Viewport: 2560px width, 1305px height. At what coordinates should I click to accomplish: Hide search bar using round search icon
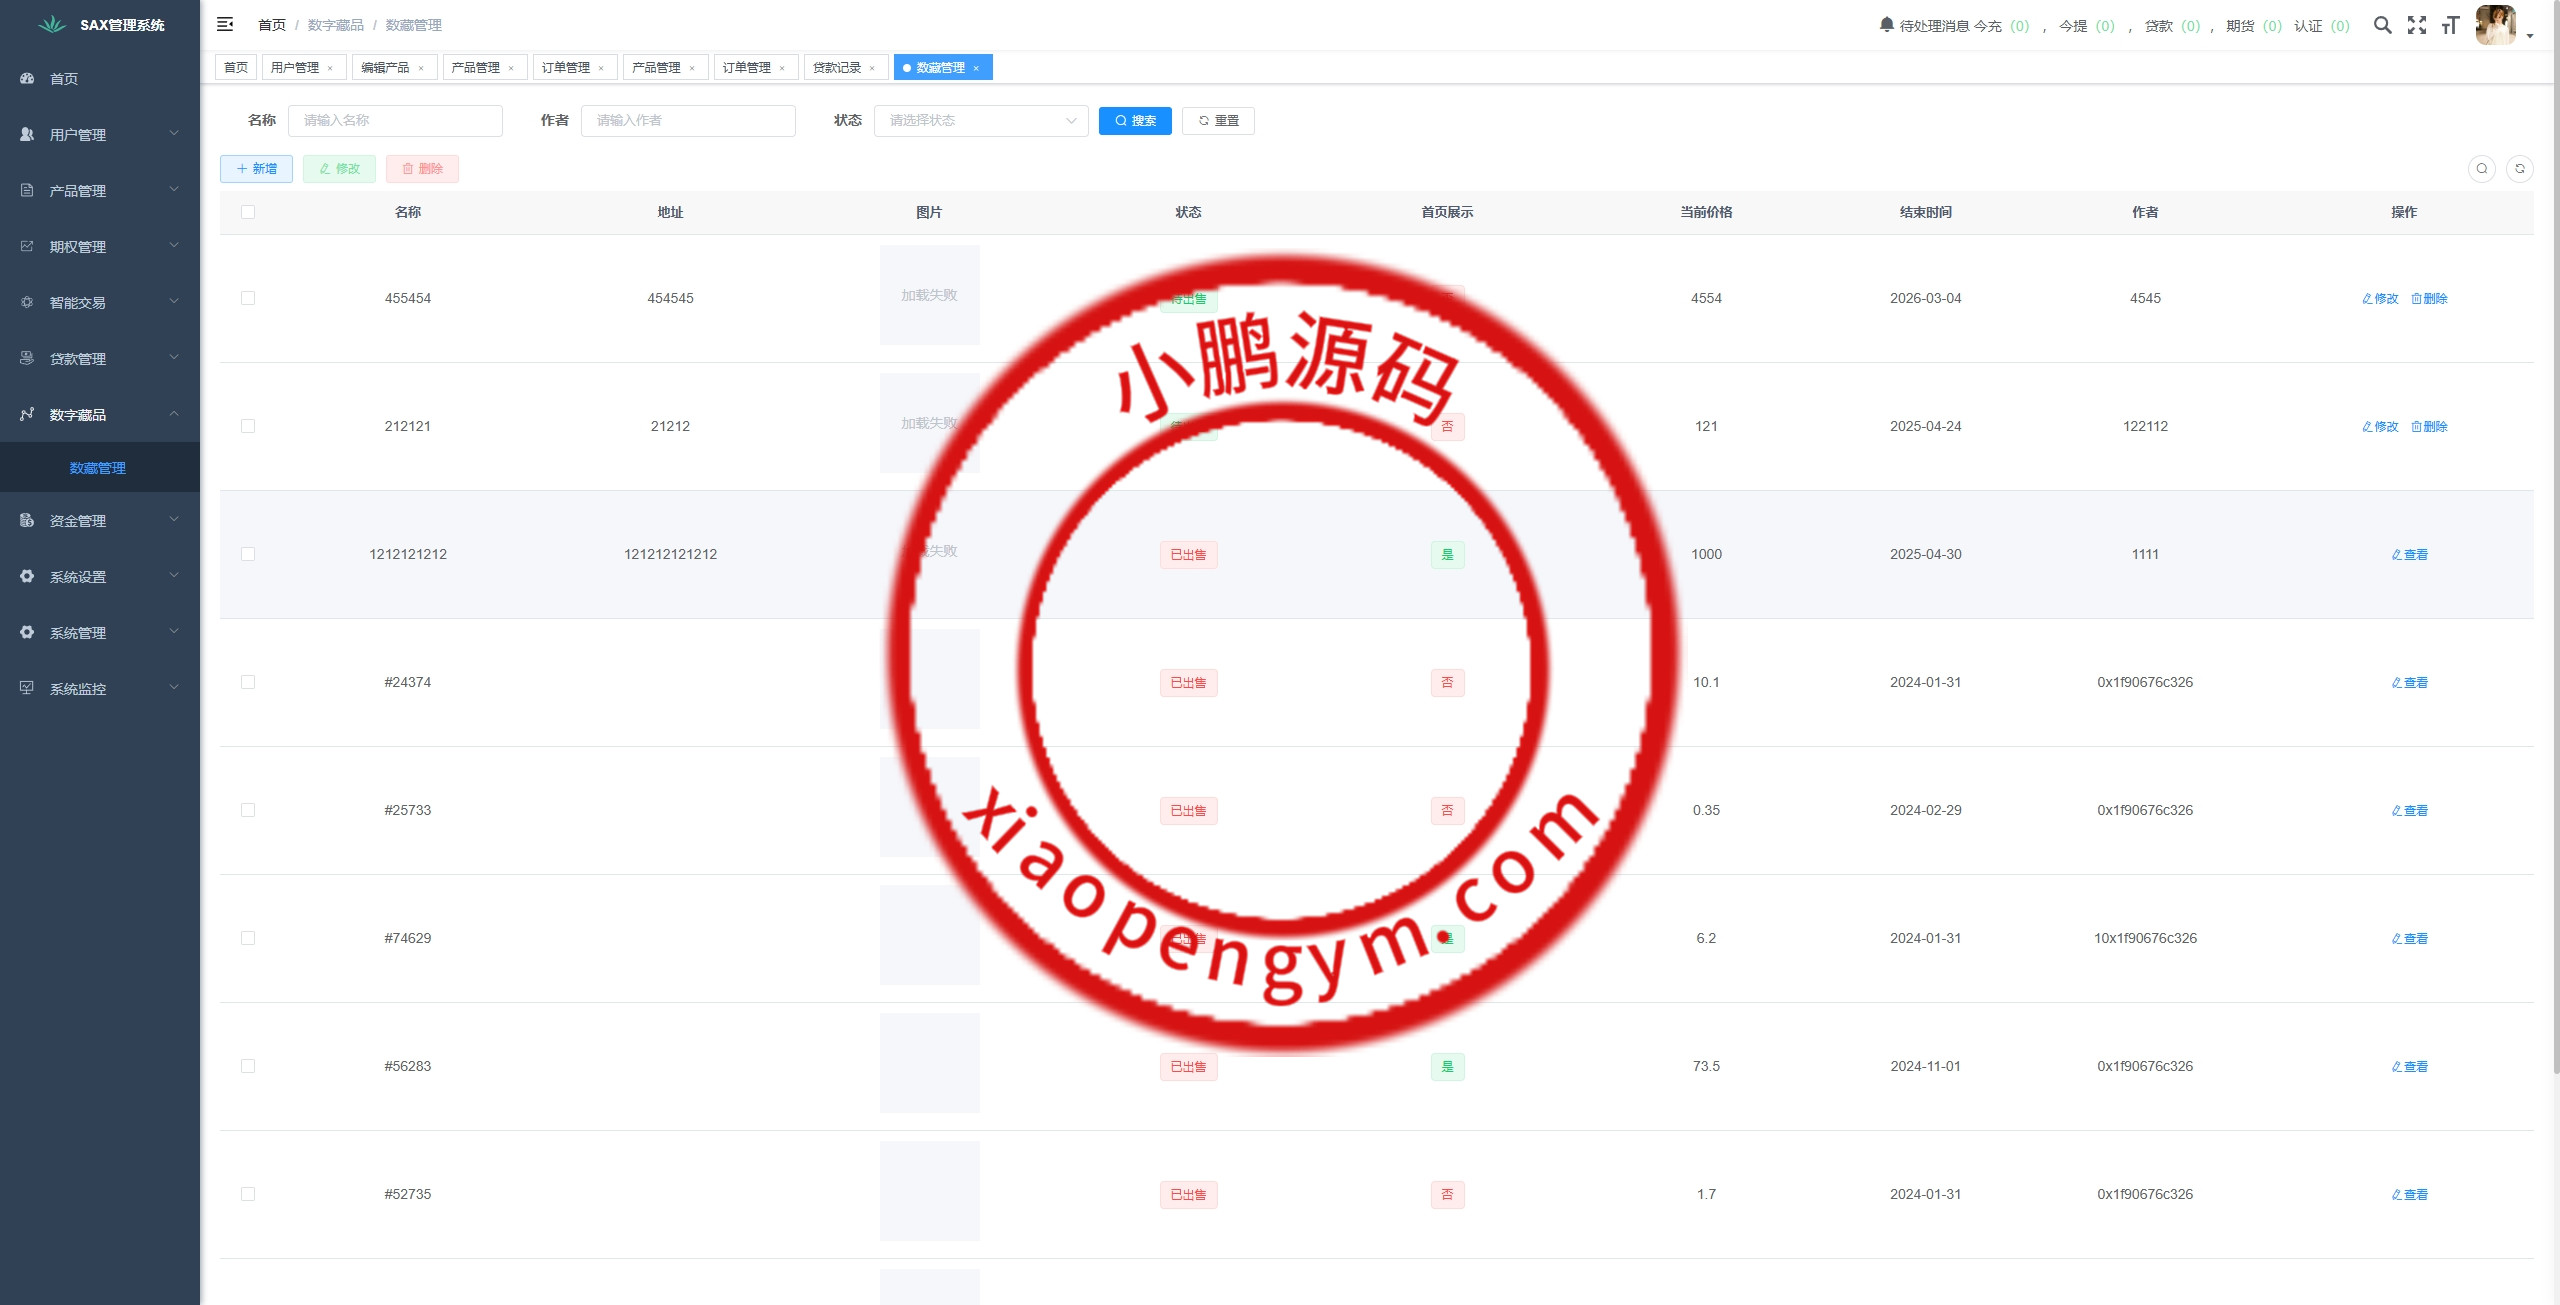tap(2482, 169)
